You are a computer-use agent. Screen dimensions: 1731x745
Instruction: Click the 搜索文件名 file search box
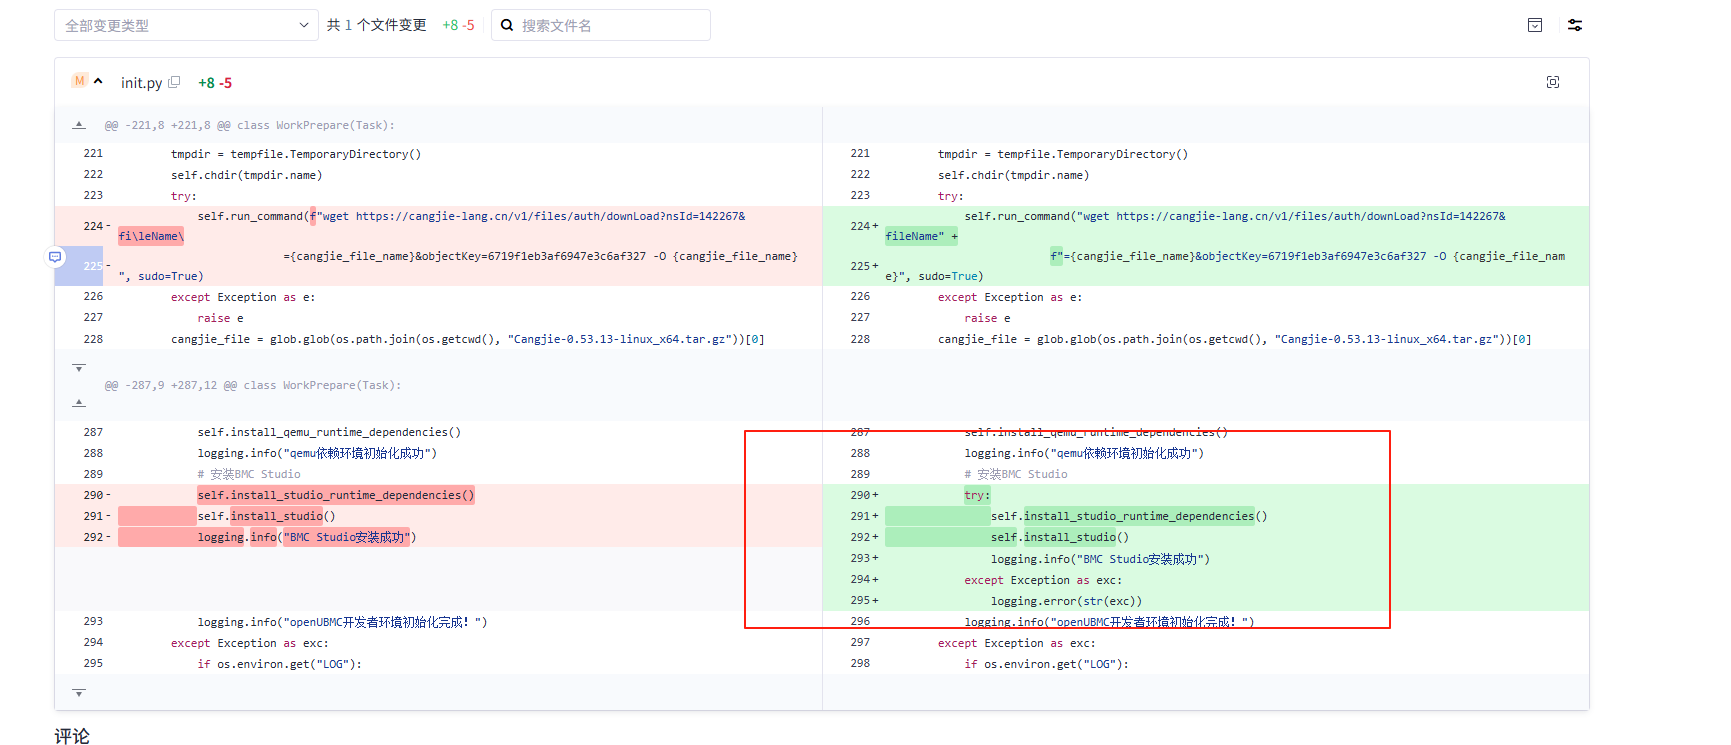click(610, 25)
